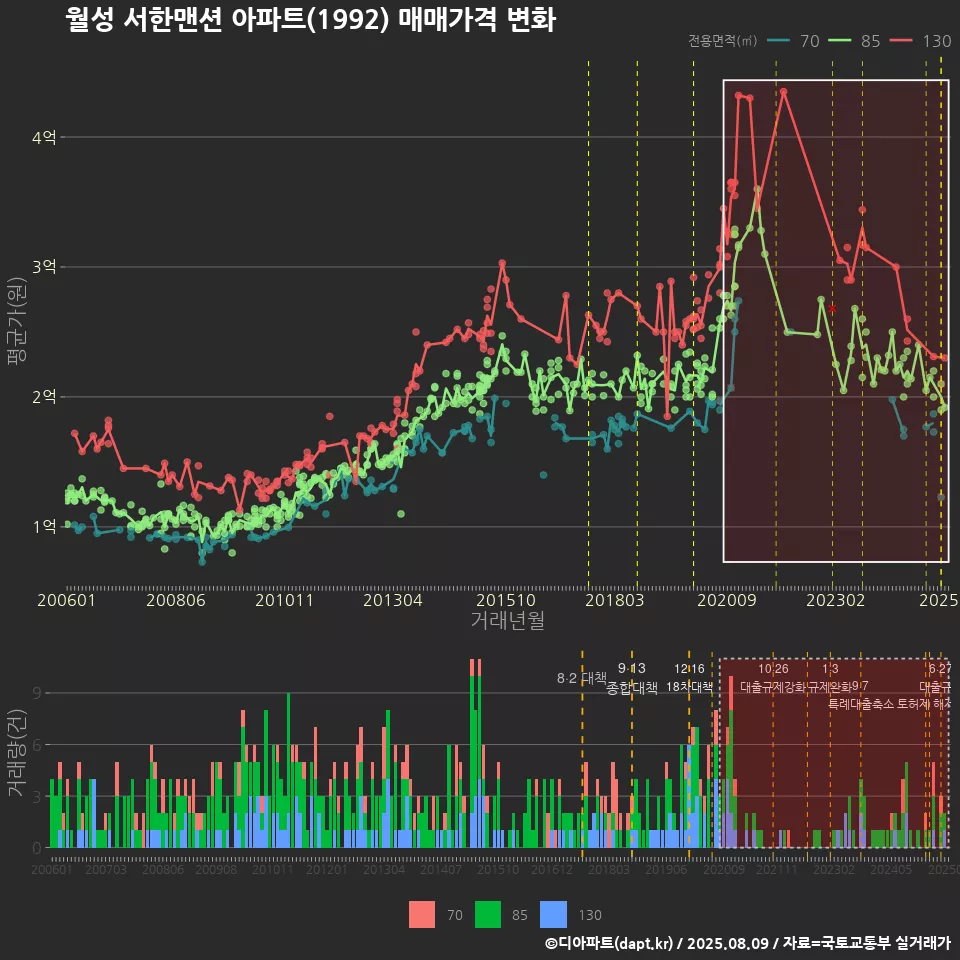Click the 3 tick on volume axis

point(37,797)
